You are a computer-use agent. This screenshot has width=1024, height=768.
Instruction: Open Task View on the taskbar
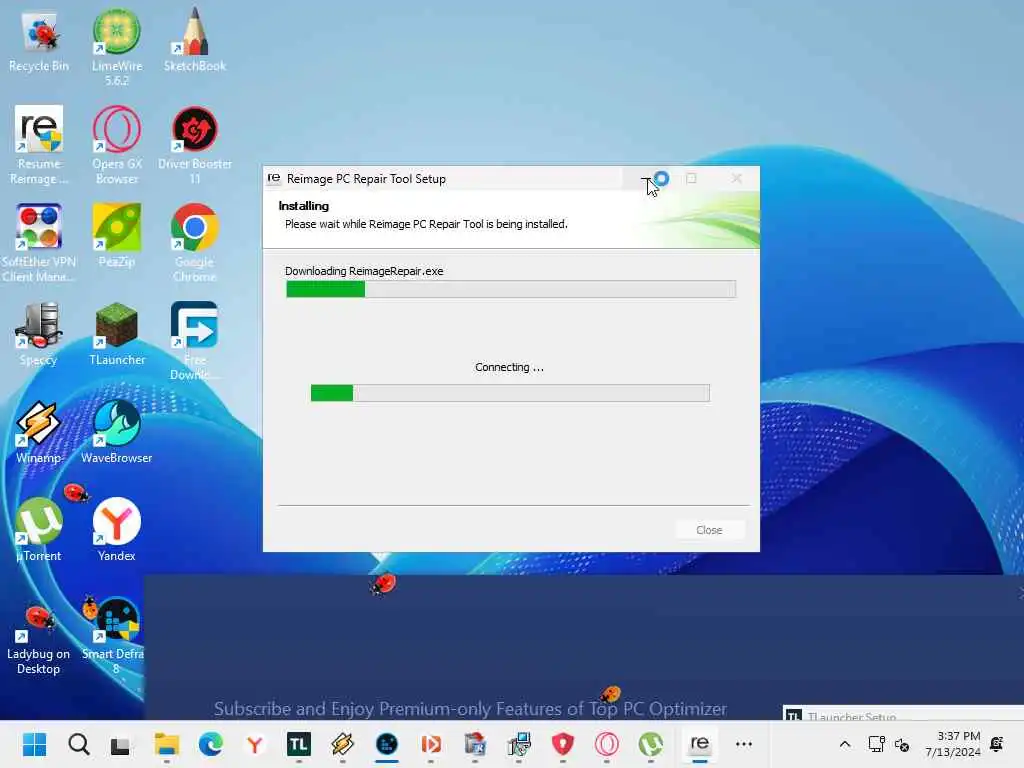click(x=120, y=744)
